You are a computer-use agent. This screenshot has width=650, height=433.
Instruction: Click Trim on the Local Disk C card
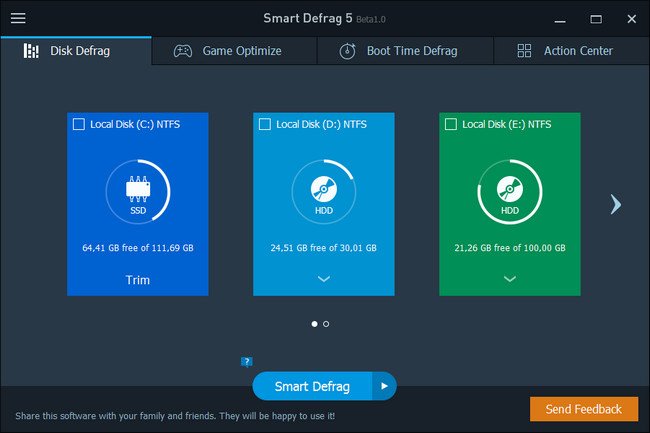(x=138, y=280)
